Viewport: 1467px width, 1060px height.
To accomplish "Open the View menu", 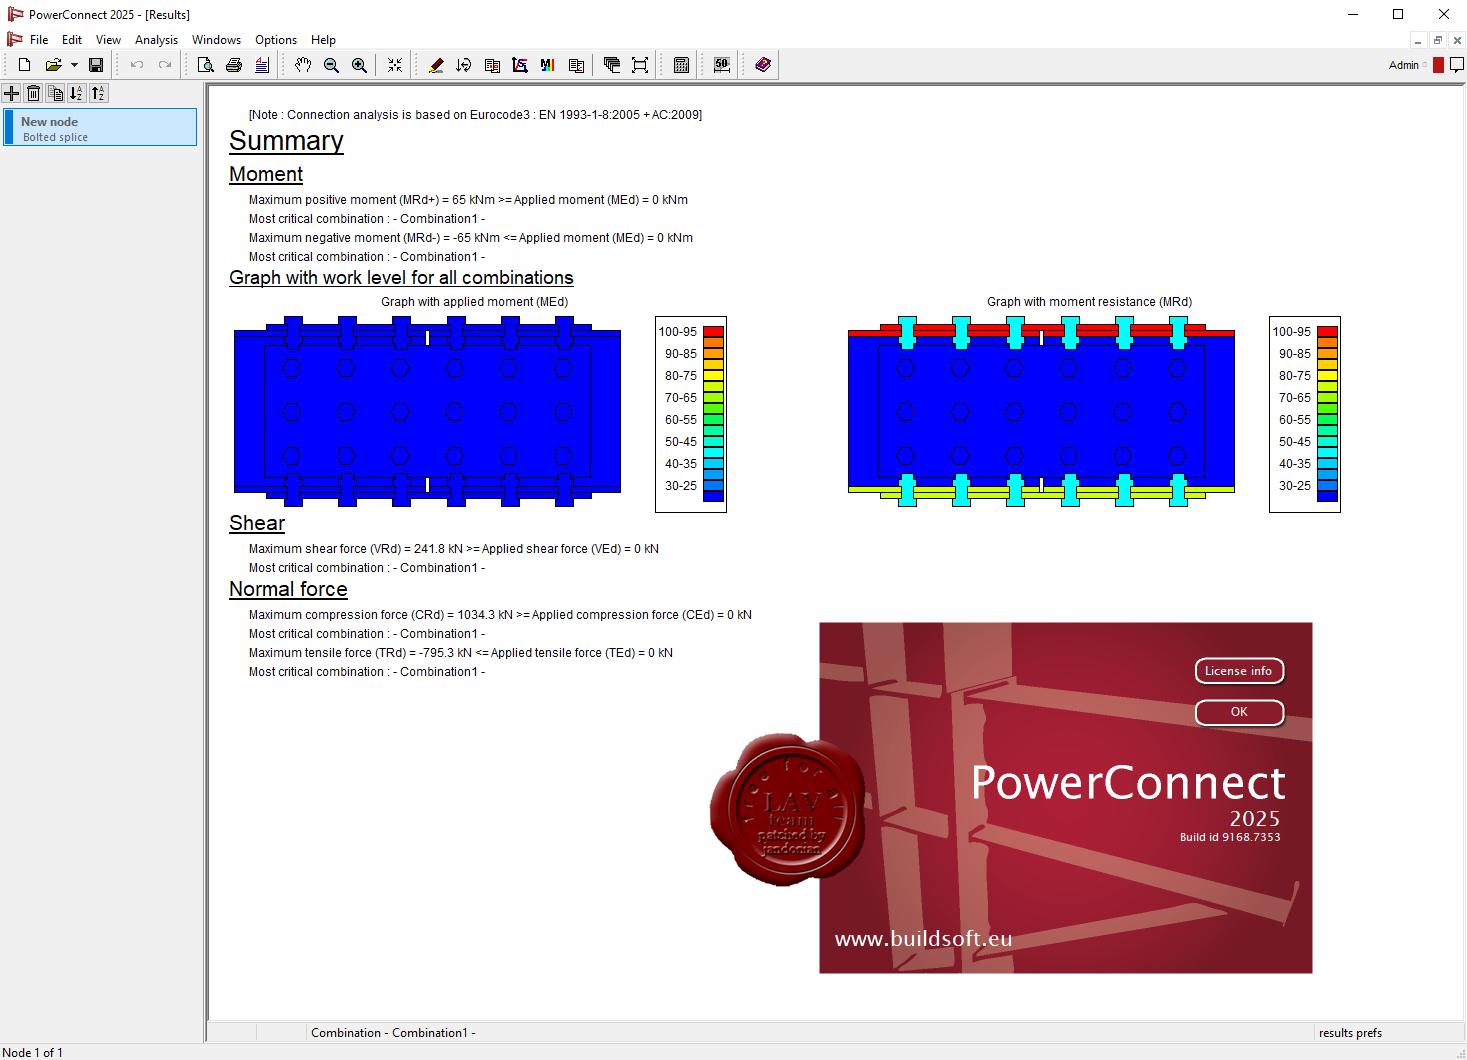I will pyautogui.click(x=108, y=40).
